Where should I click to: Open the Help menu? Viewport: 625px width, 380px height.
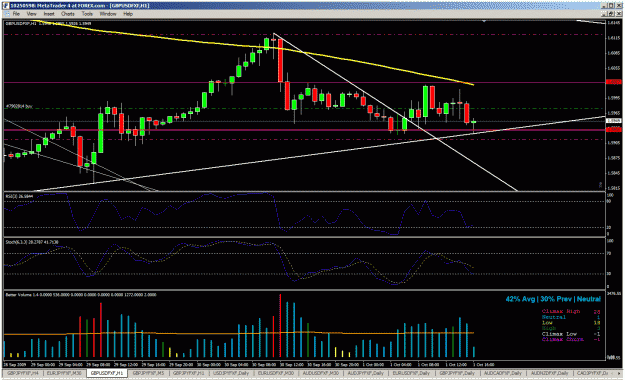(128, 14)
